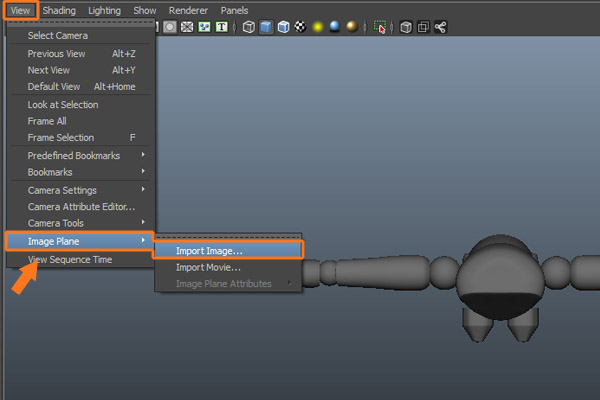Click the share-style icon at toolbar end
600x400 pixels.
(x=440, y=28)
